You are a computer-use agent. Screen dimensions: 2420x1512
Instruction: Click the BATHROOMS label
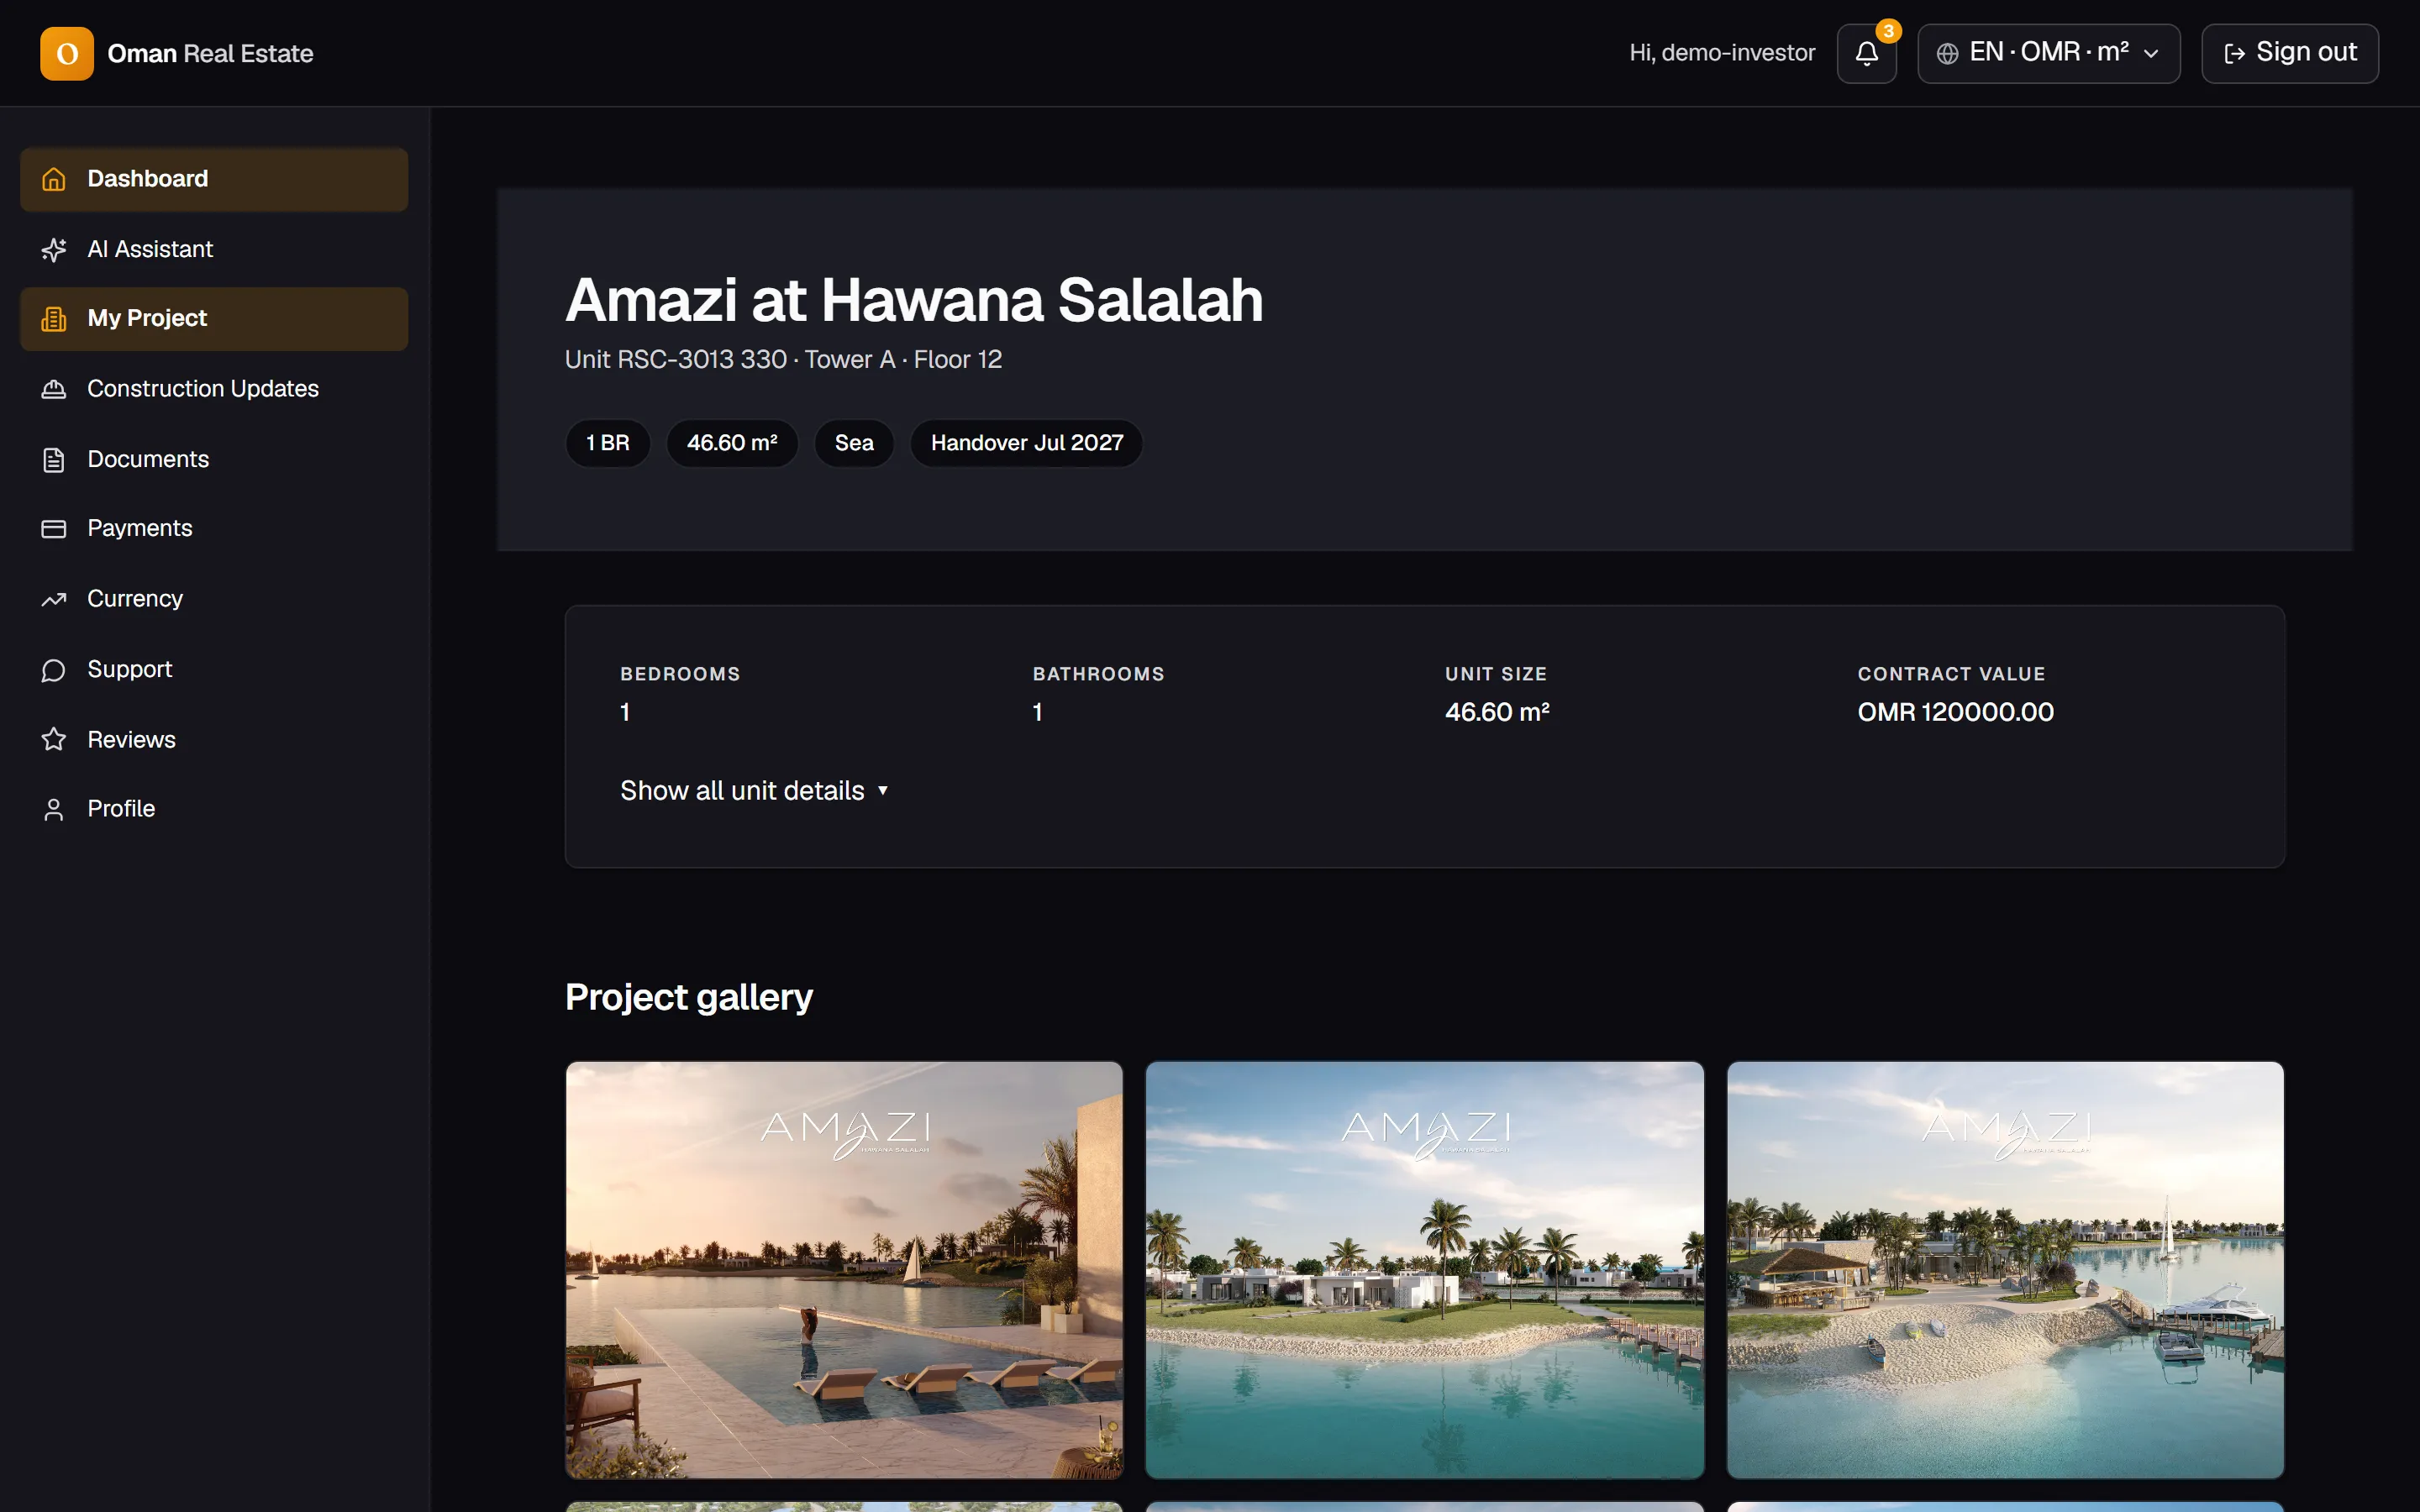pos(1098,674)
